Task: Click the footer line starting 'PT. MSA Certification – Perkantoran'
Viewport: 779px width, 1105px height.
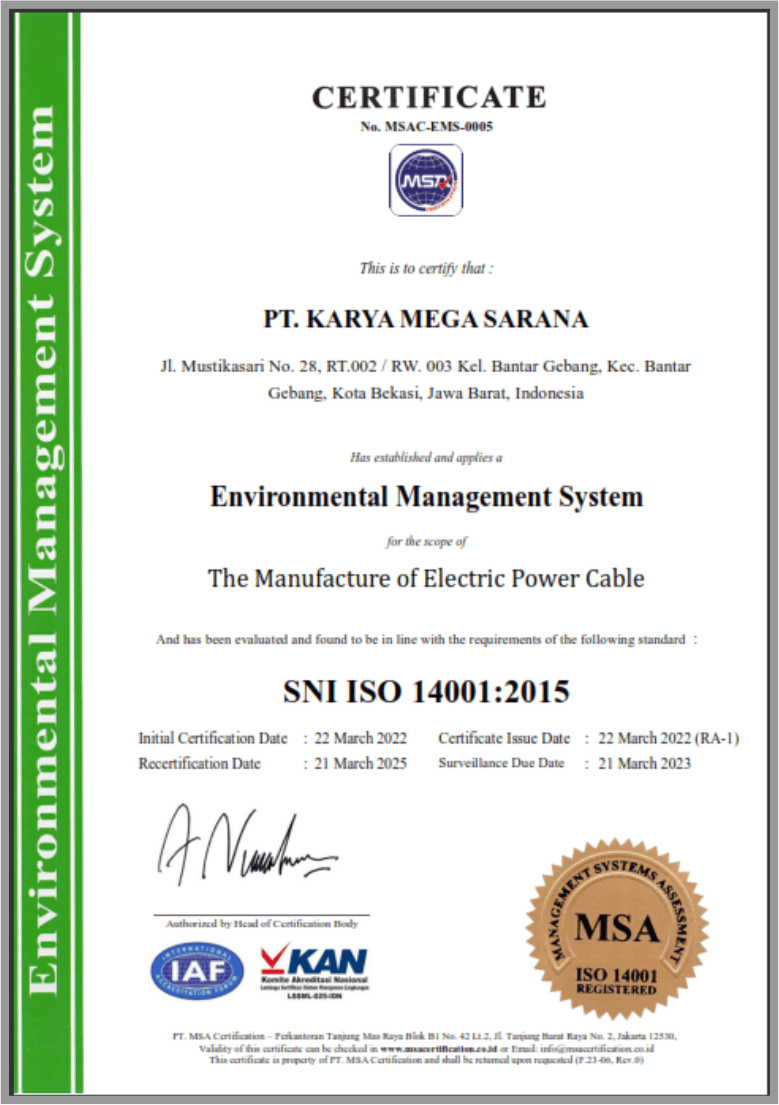Action: (425, 1037)
